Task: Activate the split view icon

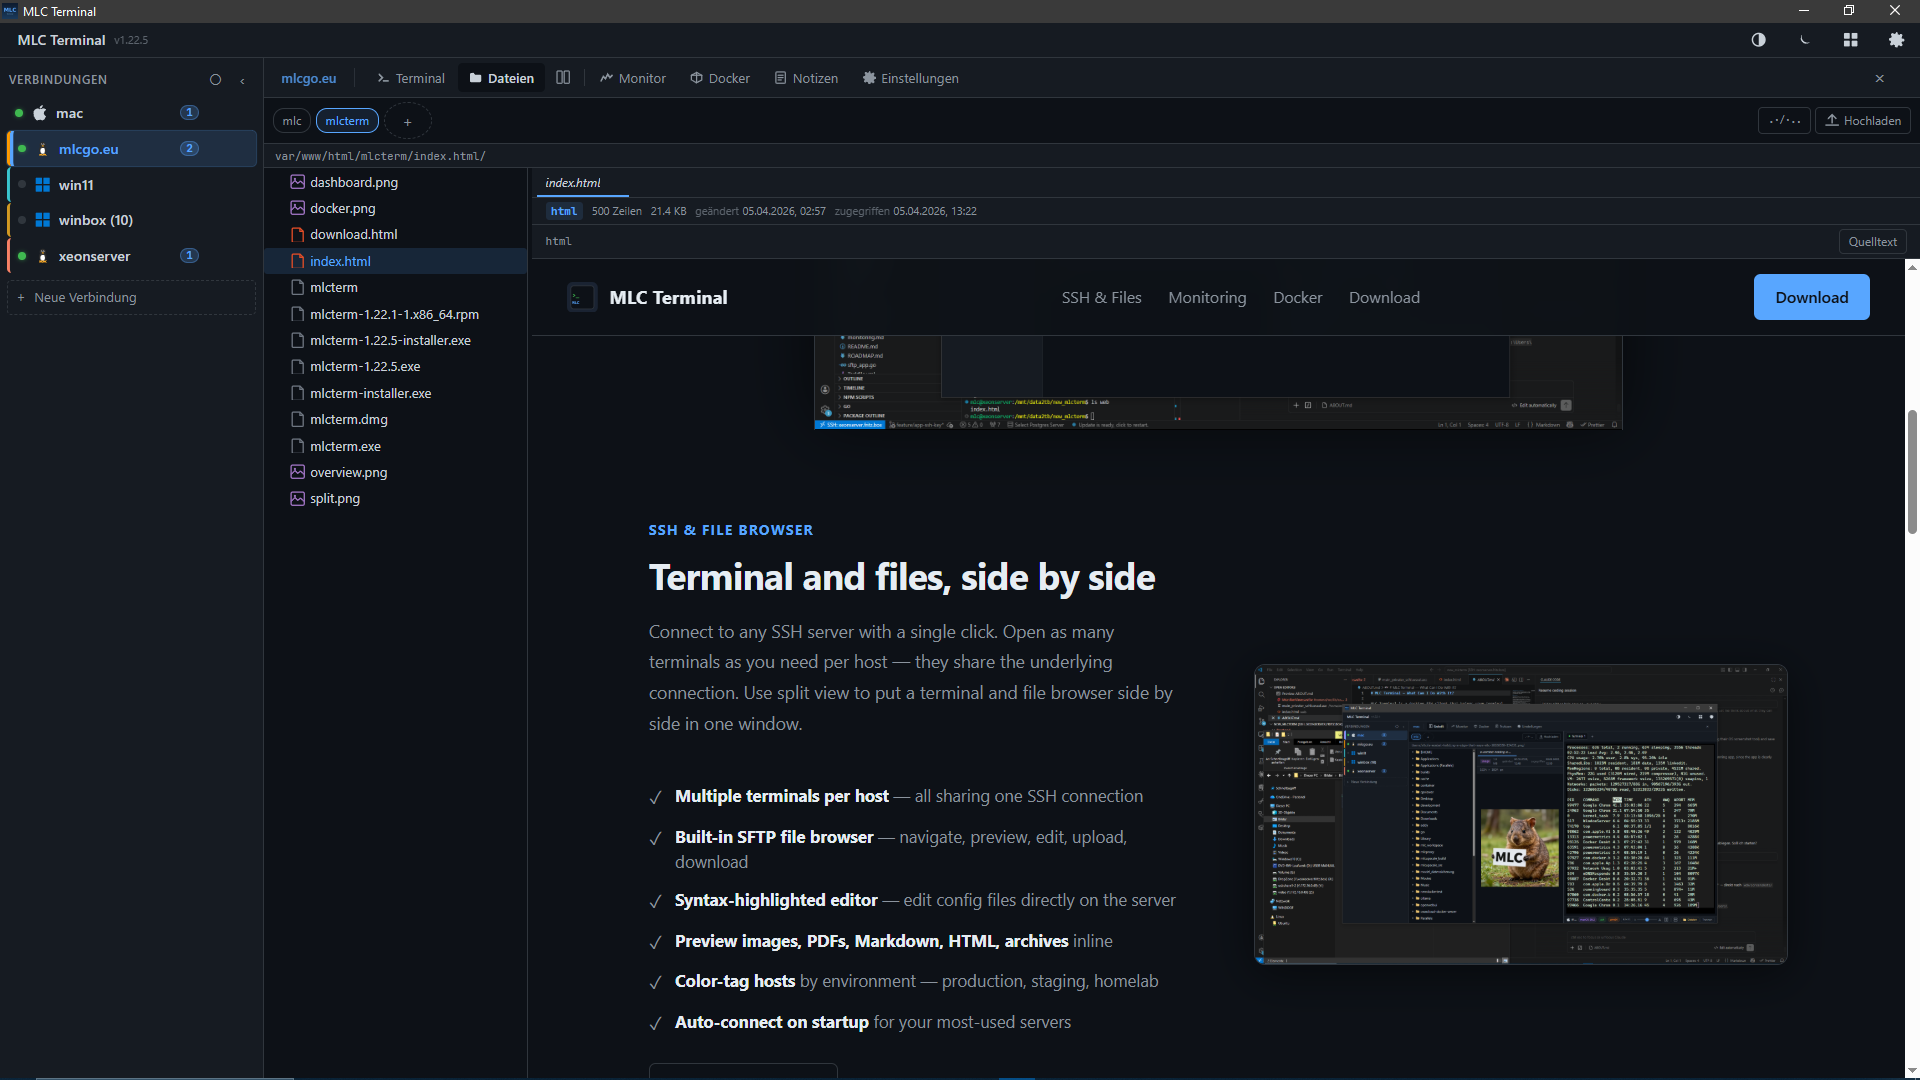Action: pyautogui.click(x=563, y=77)
